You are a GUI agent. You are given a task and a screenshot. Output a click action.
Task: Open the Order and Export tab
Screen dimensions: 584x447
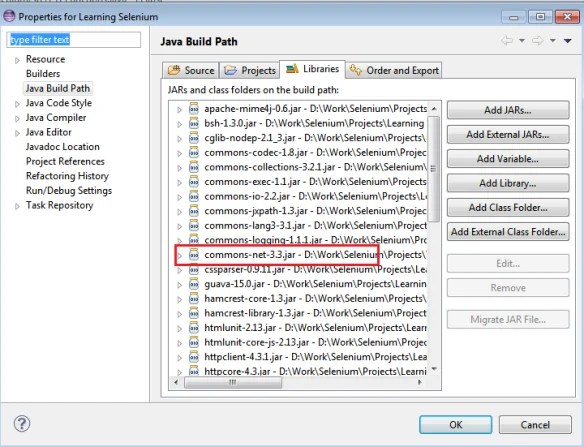pyautogui.click(x=394, y=70)
